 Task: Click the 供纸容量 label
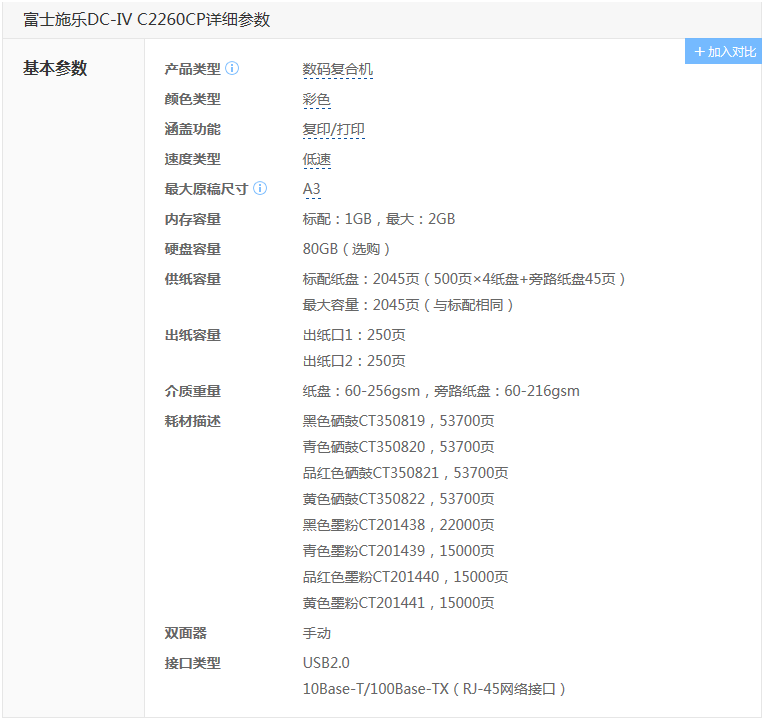click(193, 279)
